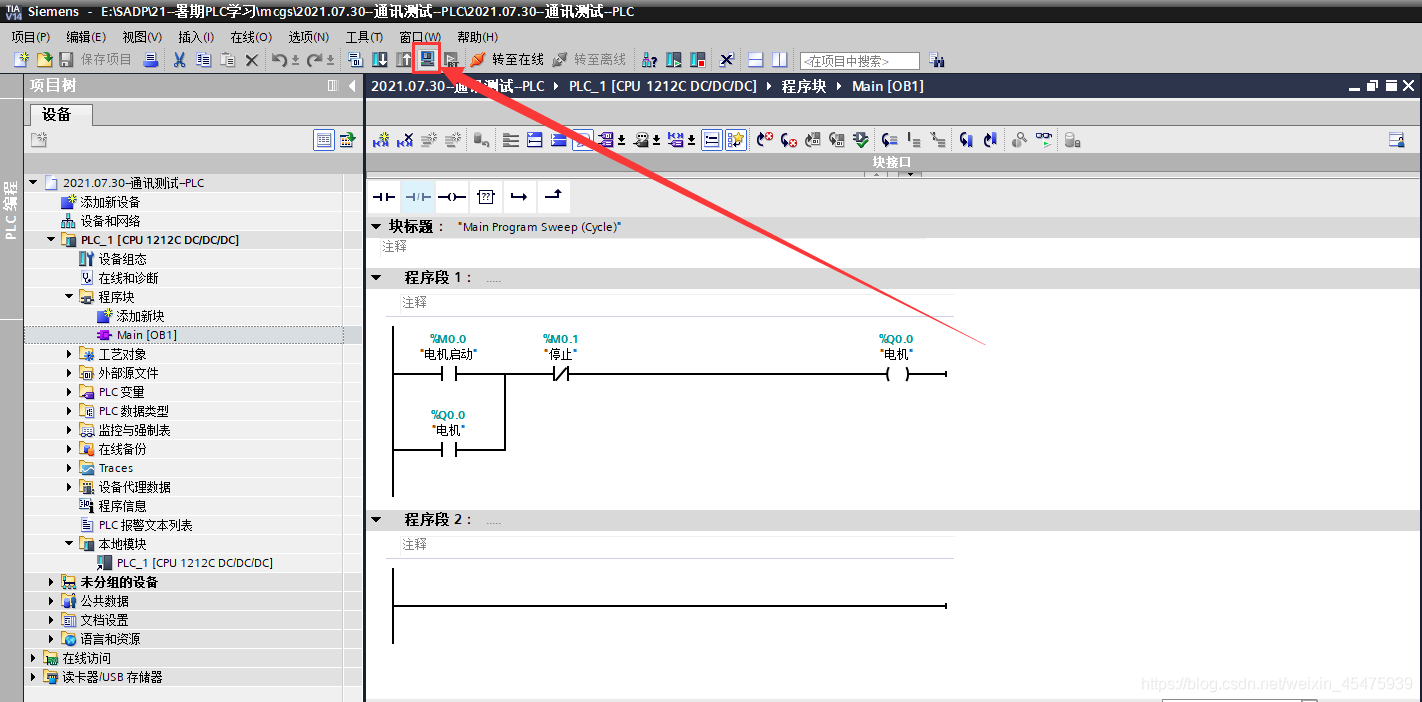The width and height of the screenshot is (1422, 702).
Task: Click the paste clipboard icon
Action: (228, 60)
